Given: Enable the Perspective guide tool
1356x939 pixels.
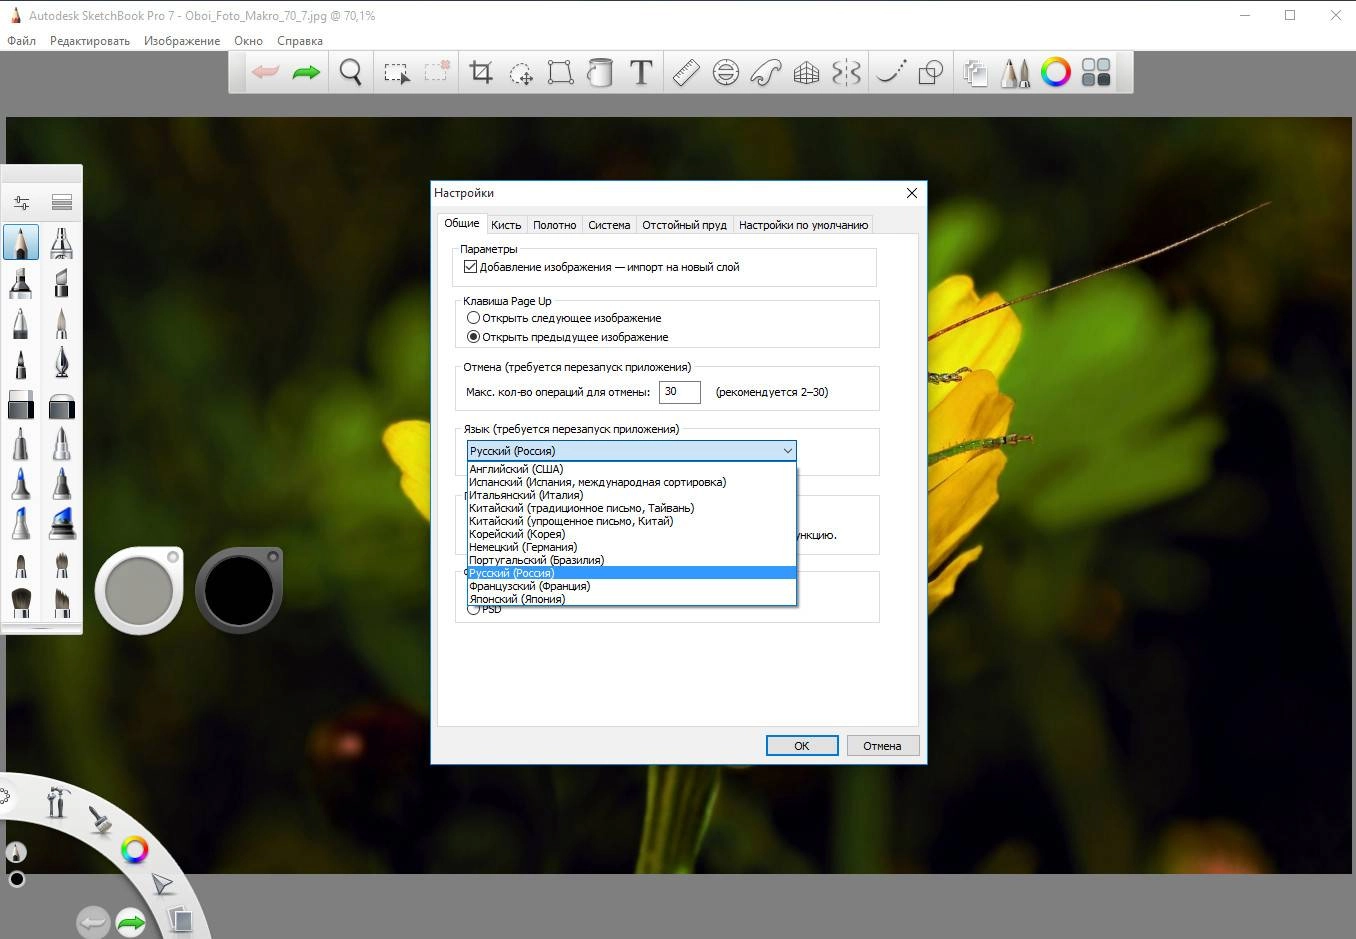Looking at the screenshot, I should 806,72.
